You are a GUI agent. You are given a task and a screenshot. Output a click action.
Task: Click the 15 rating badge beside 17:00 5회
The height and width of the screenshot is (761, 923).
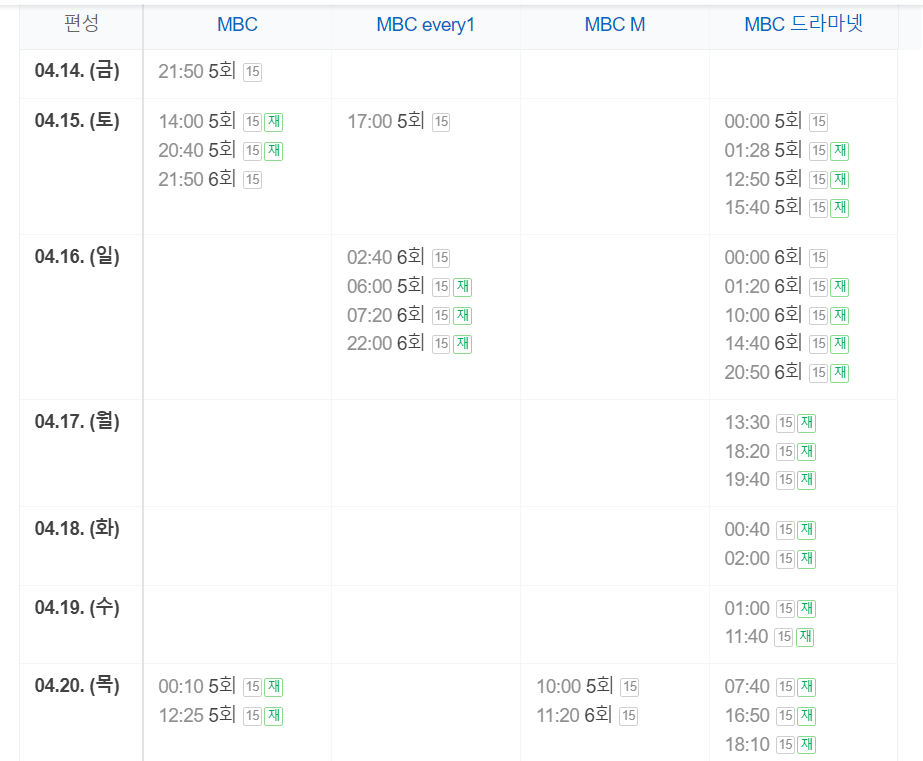tap(441, 122)
